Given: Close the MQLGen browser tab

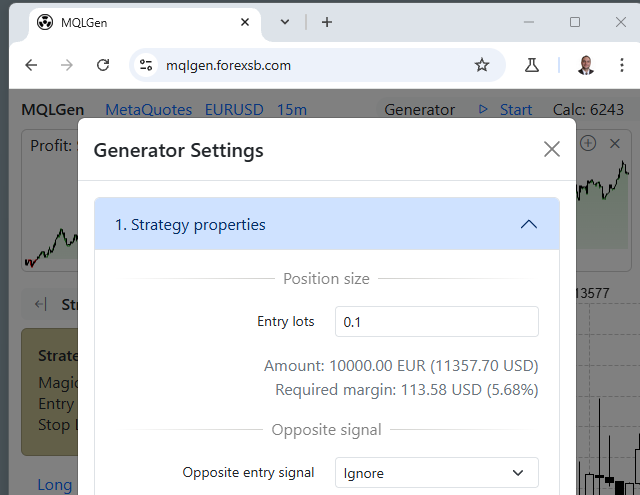Looking at the screenshot, I should tap(244, 22).
